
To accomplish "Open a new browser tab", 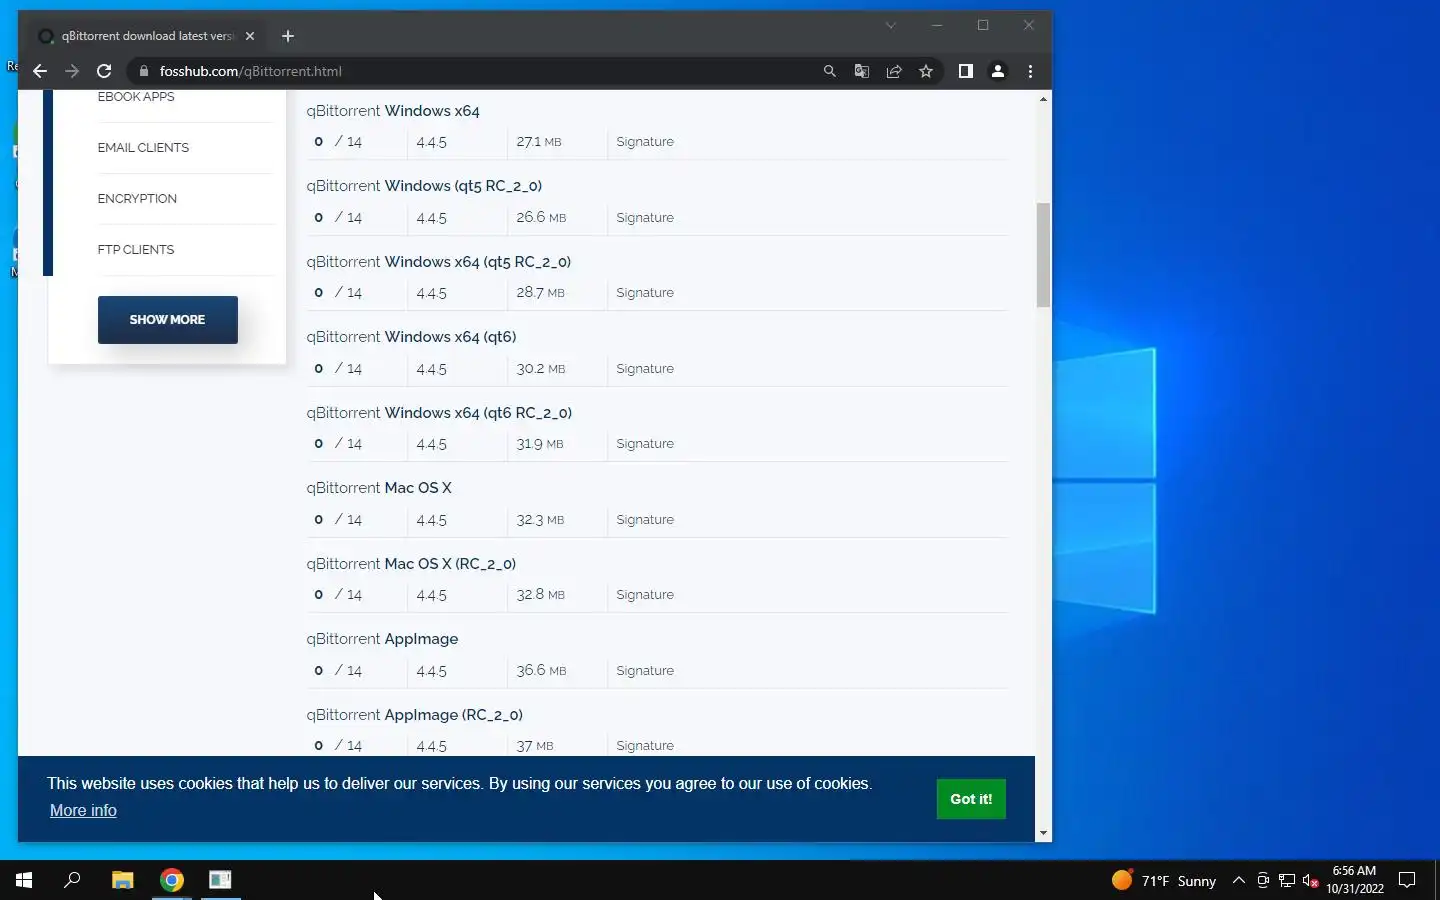I will pos(288,36).
